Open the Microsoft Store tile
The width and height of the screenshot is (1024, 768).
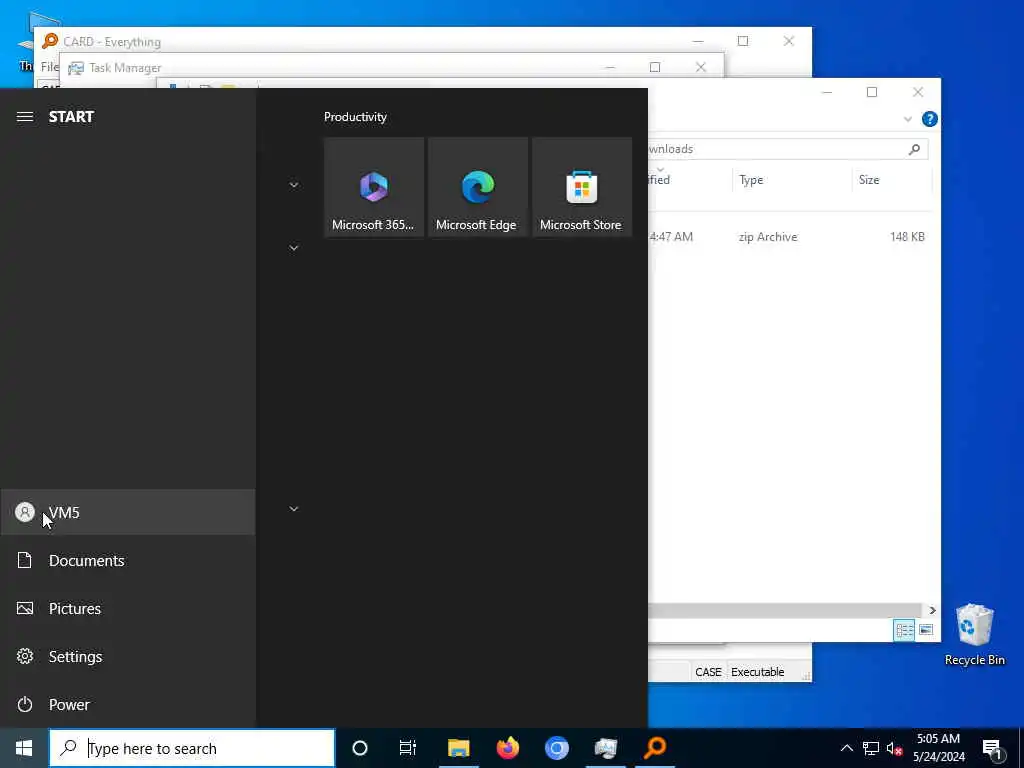coord(581,187)
